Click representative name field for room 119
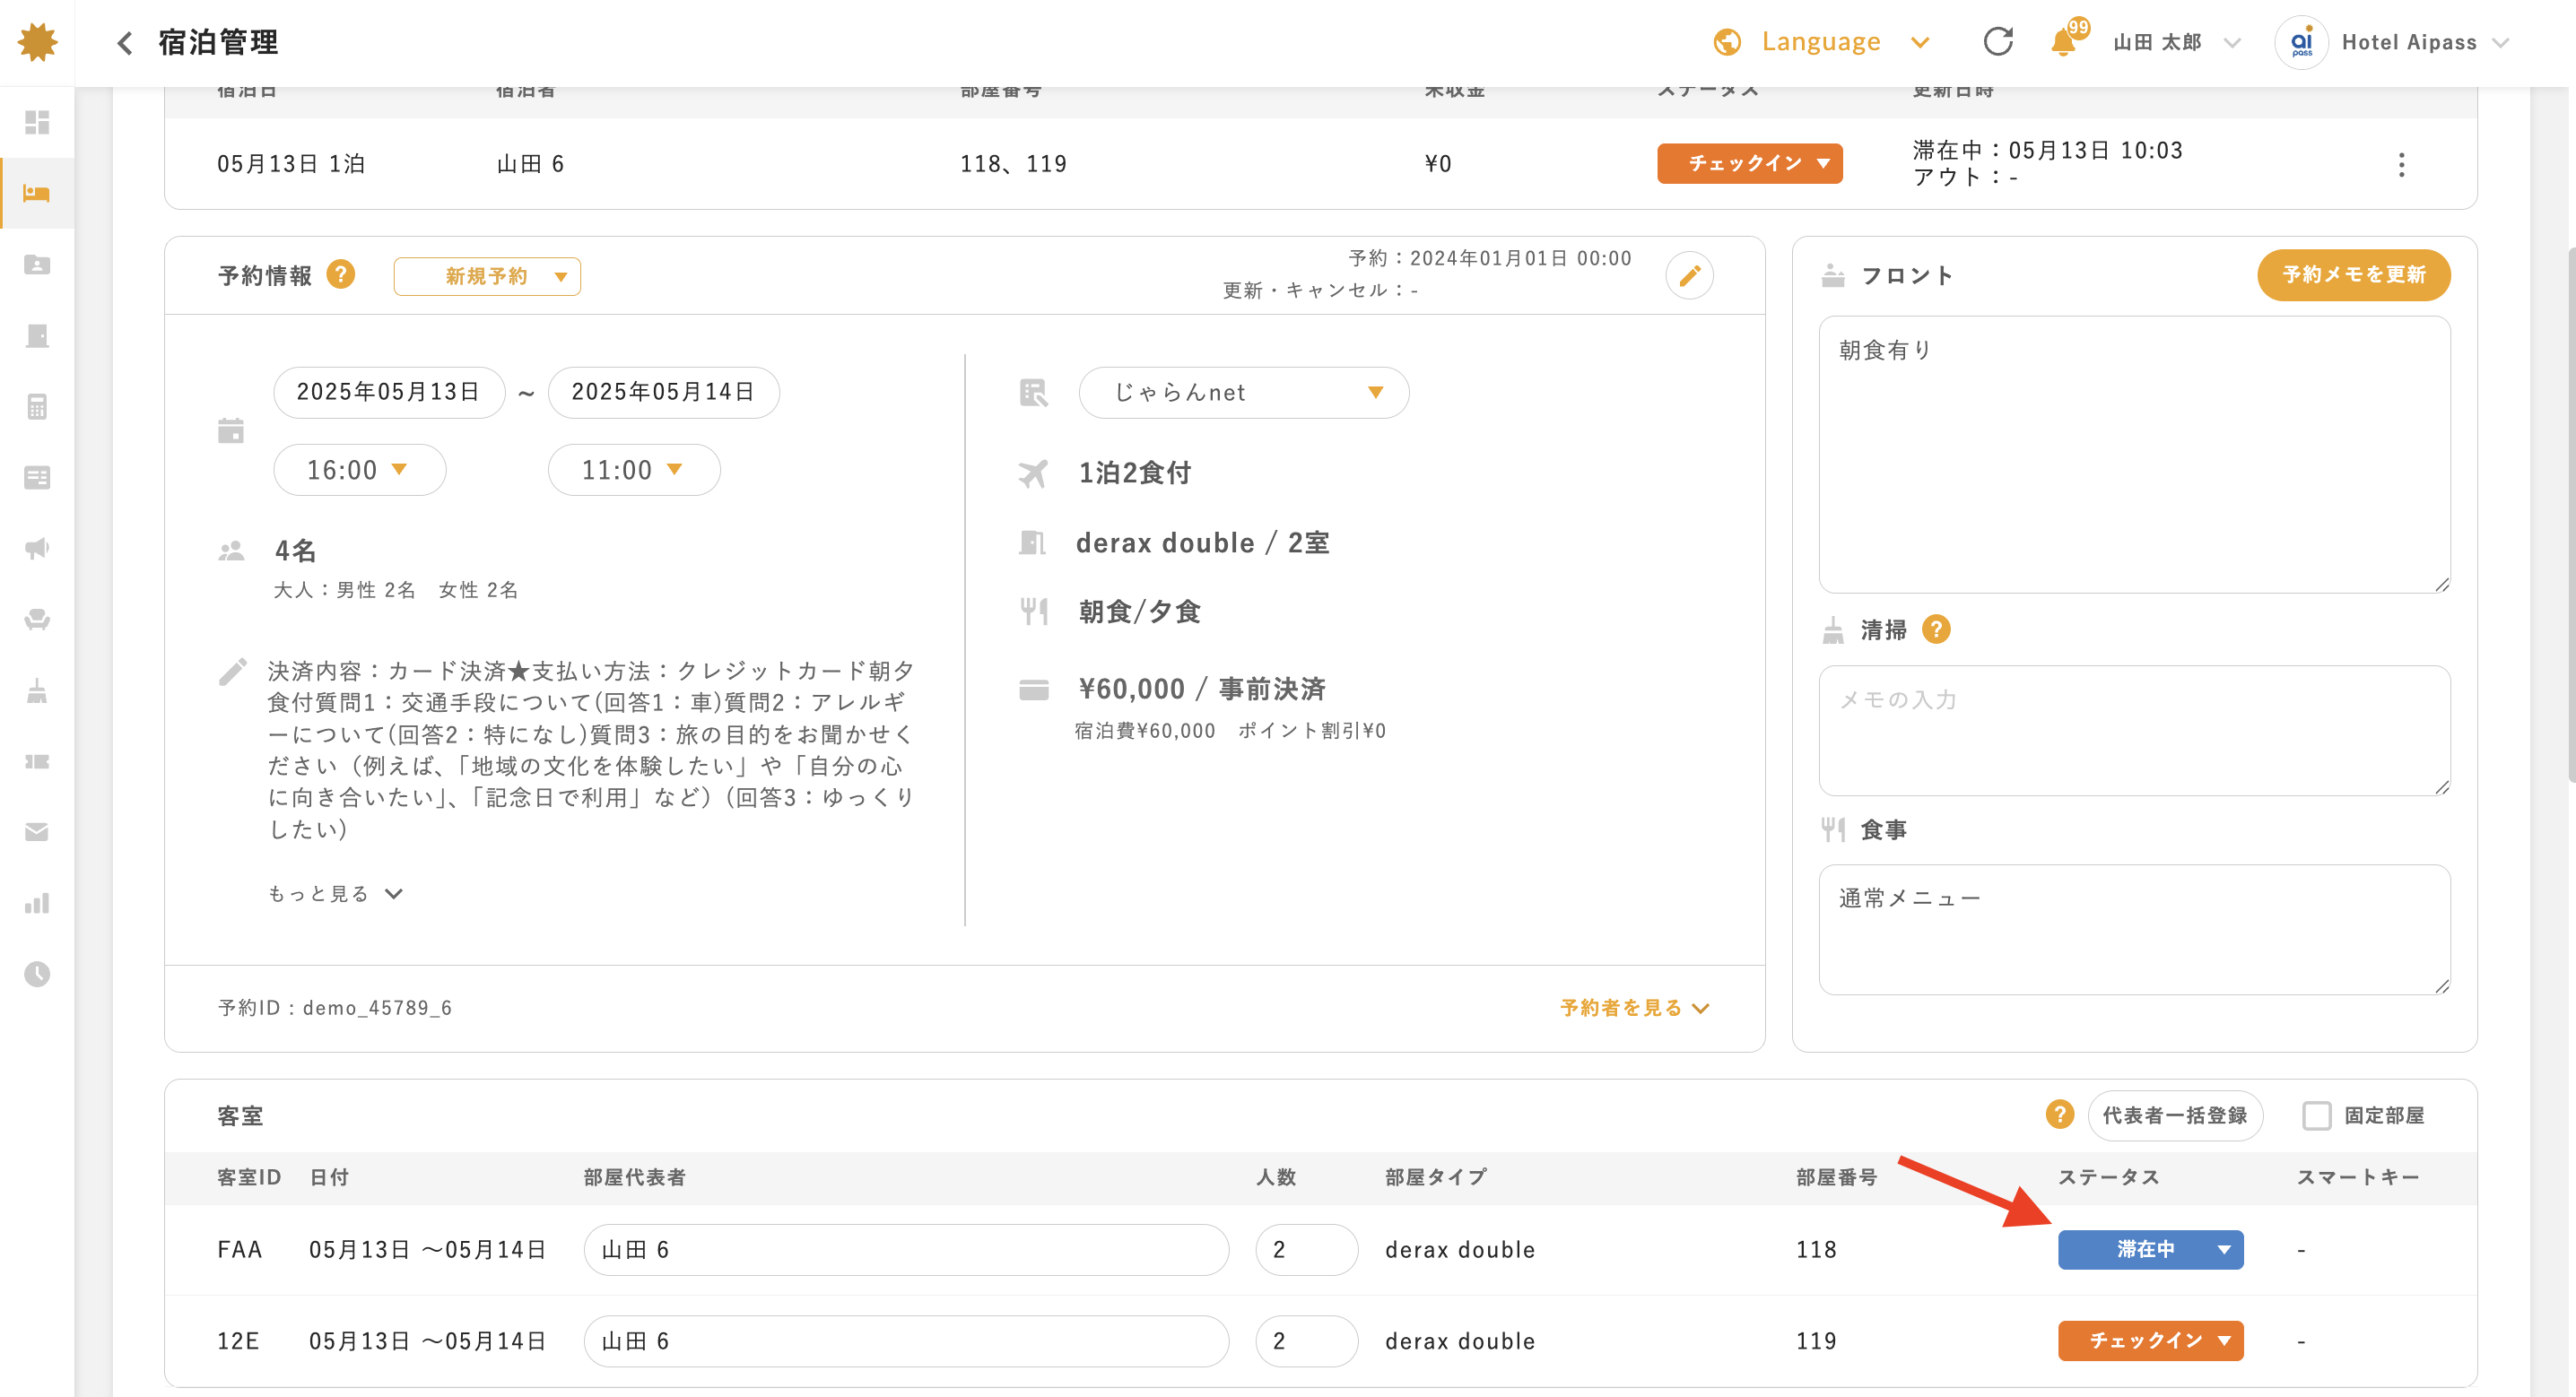 coord(906,1340)
